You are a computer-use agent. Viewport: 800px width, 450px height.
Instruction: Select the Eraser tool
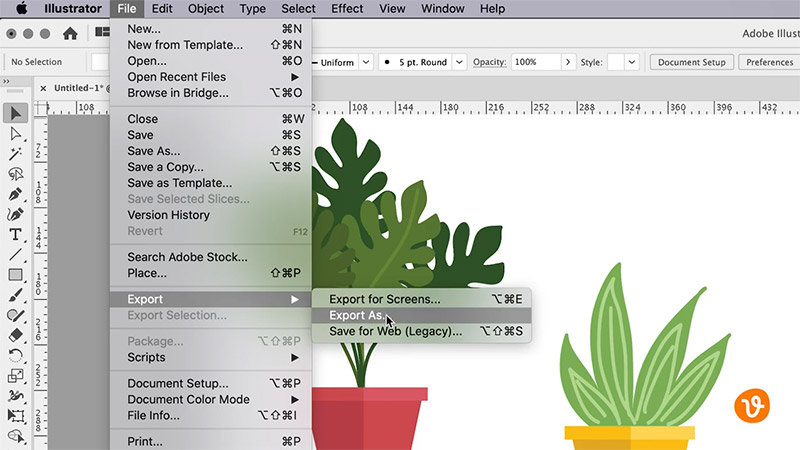pos(15,335)
